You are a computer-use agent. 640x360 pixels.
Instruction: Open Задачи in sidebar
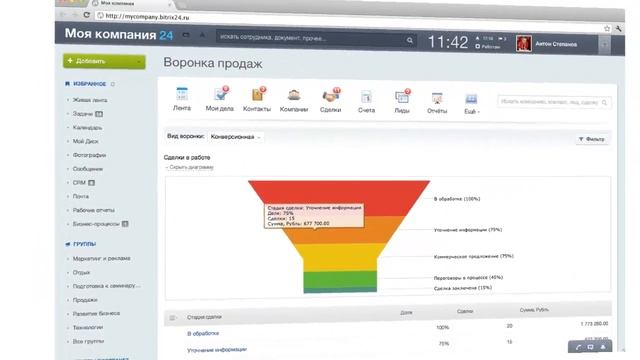pyautogui.click(x=83, y=114)
